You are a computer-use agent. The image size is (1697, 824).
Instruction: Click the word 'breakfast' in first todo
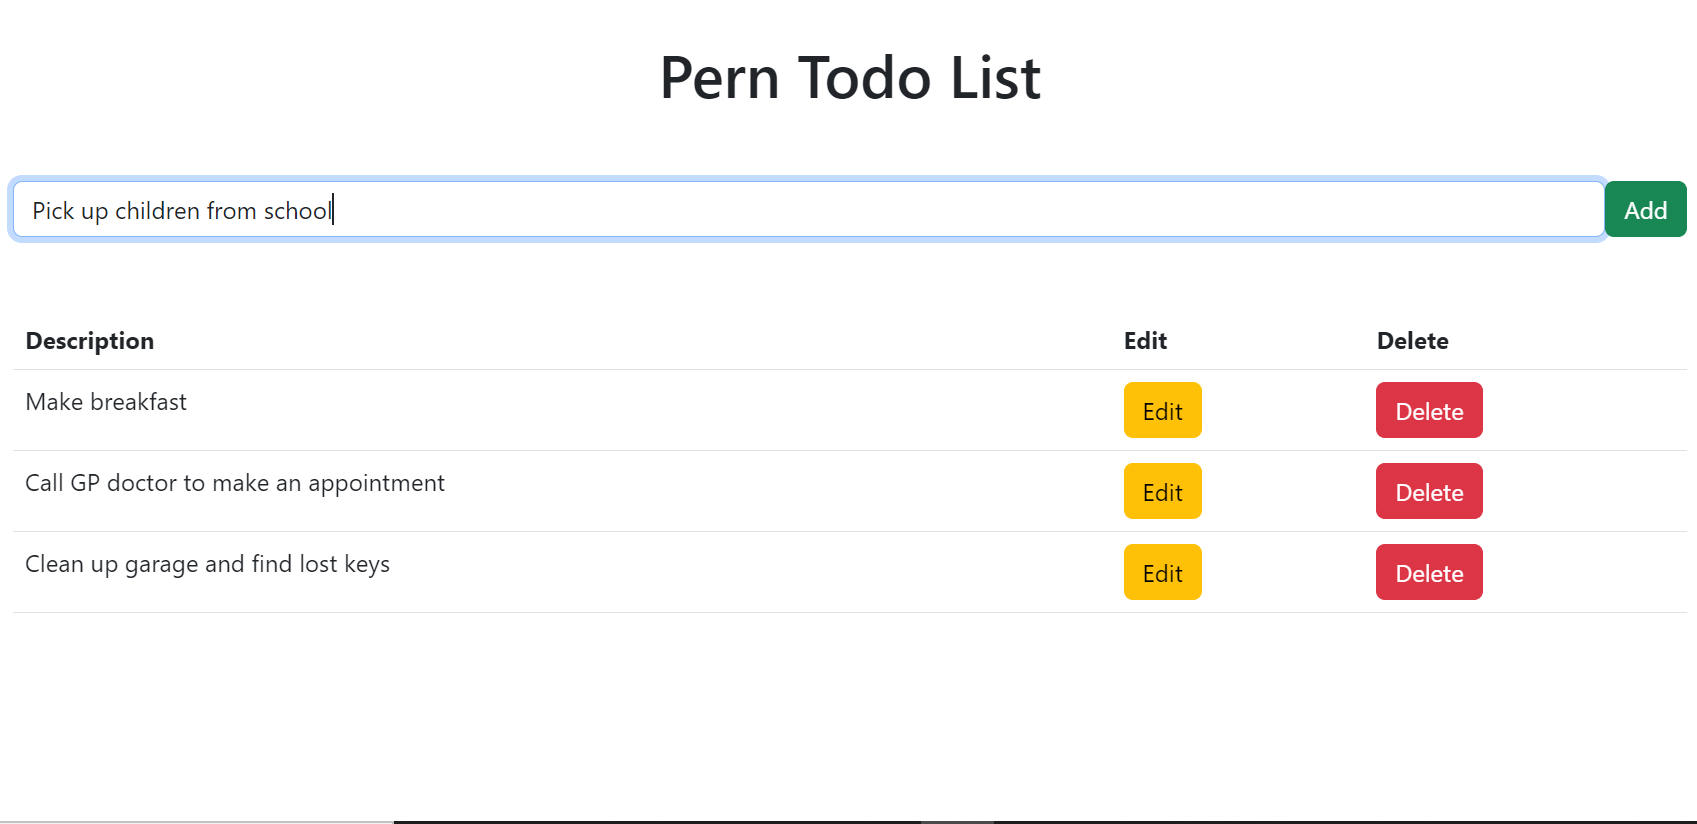coord(138,402)
